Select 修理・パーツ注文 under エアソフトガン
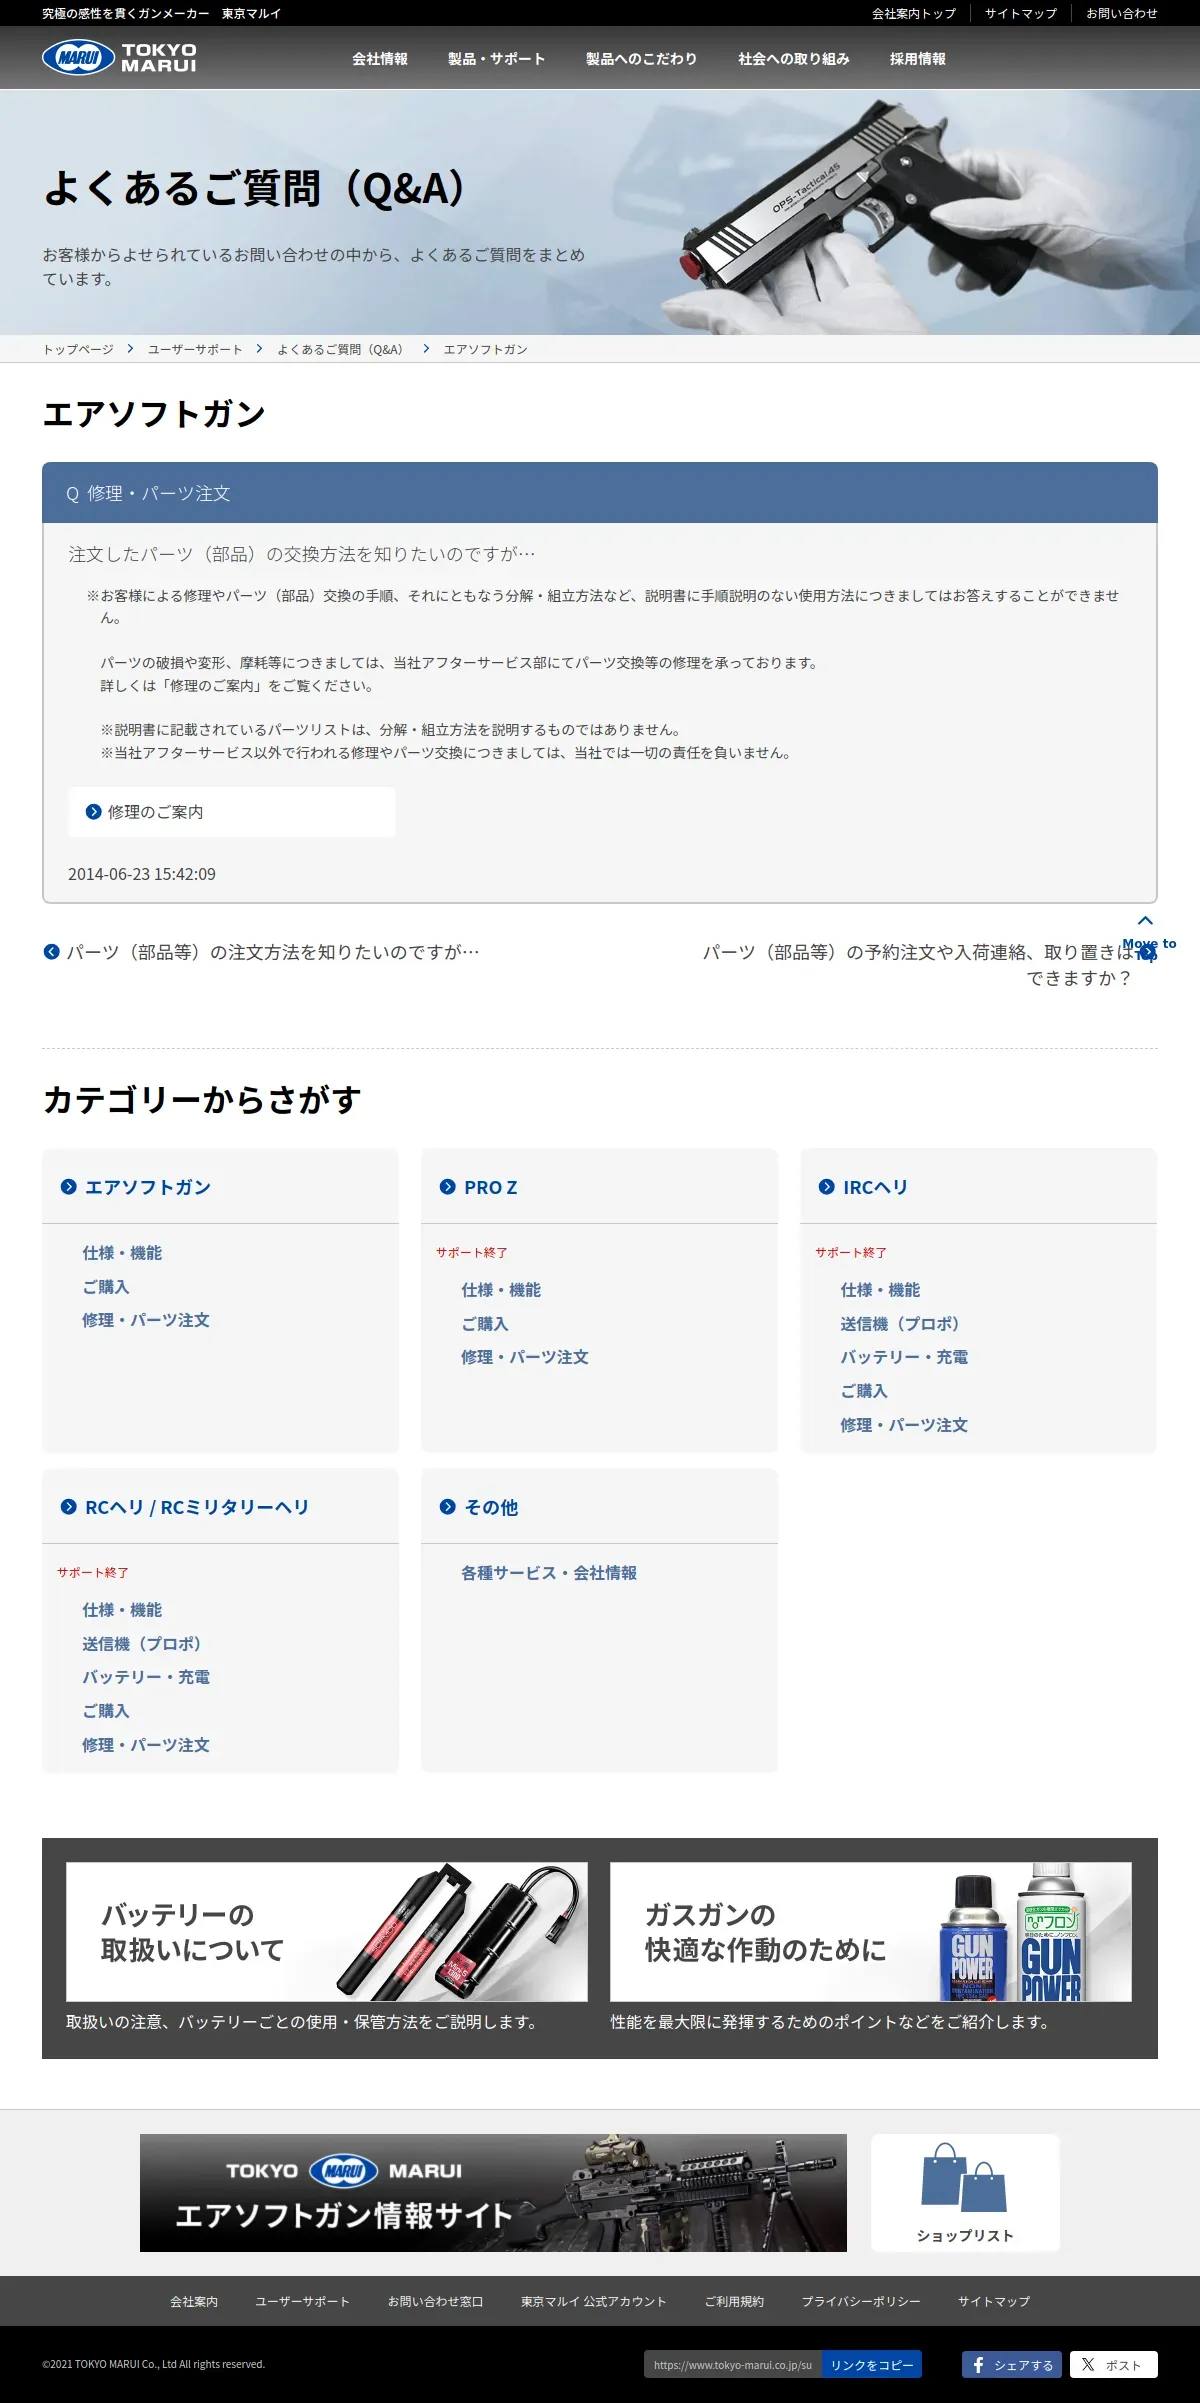The height and width of the screenshot is (2403, 1200). [146, 1320]
